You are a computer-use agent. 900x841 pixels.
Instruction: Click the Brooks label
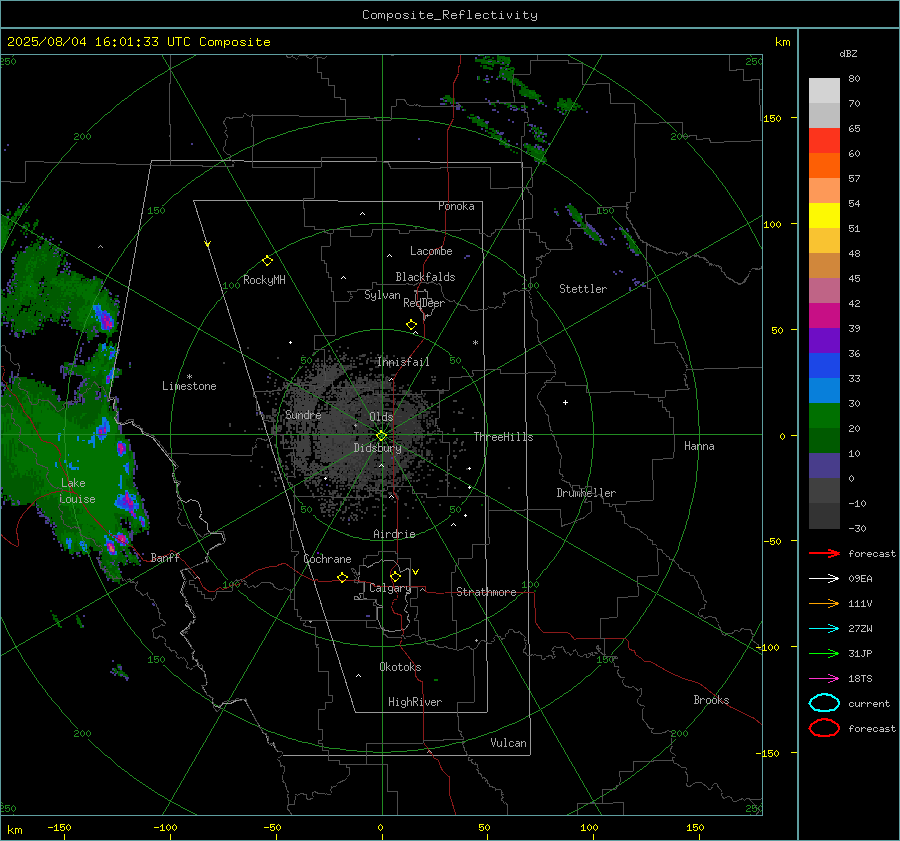click(x=711, y=700)
